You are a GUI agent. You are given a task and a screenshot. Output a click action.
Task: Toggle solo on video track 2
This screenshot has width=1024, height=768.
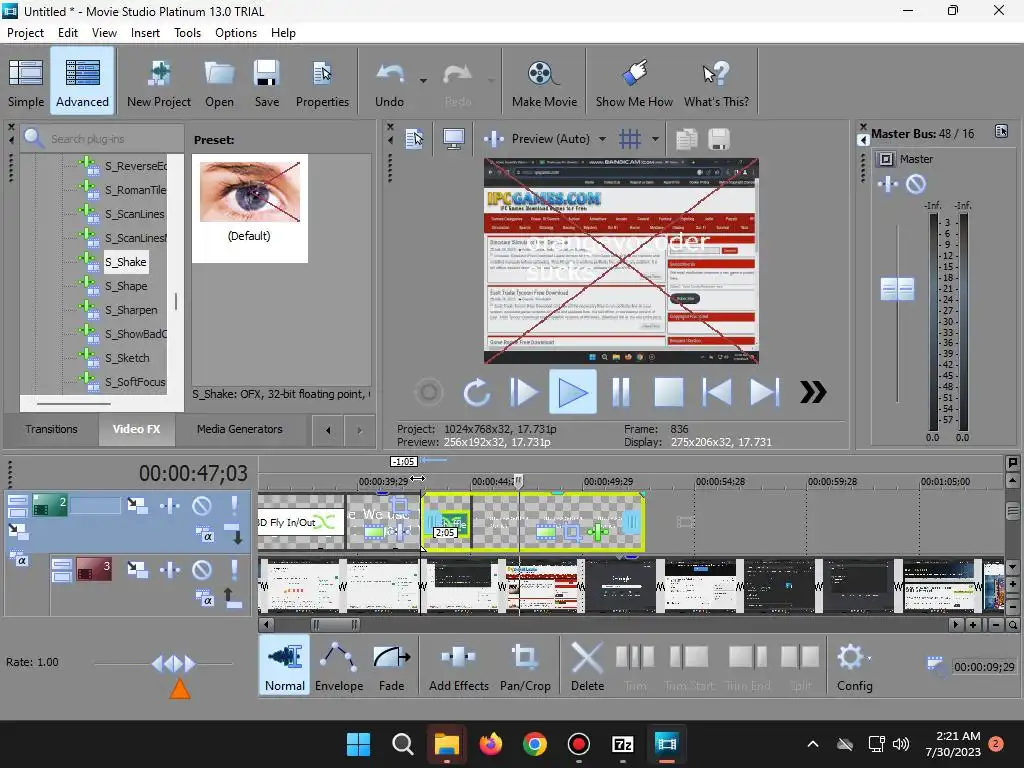click(x=234, y=505)
